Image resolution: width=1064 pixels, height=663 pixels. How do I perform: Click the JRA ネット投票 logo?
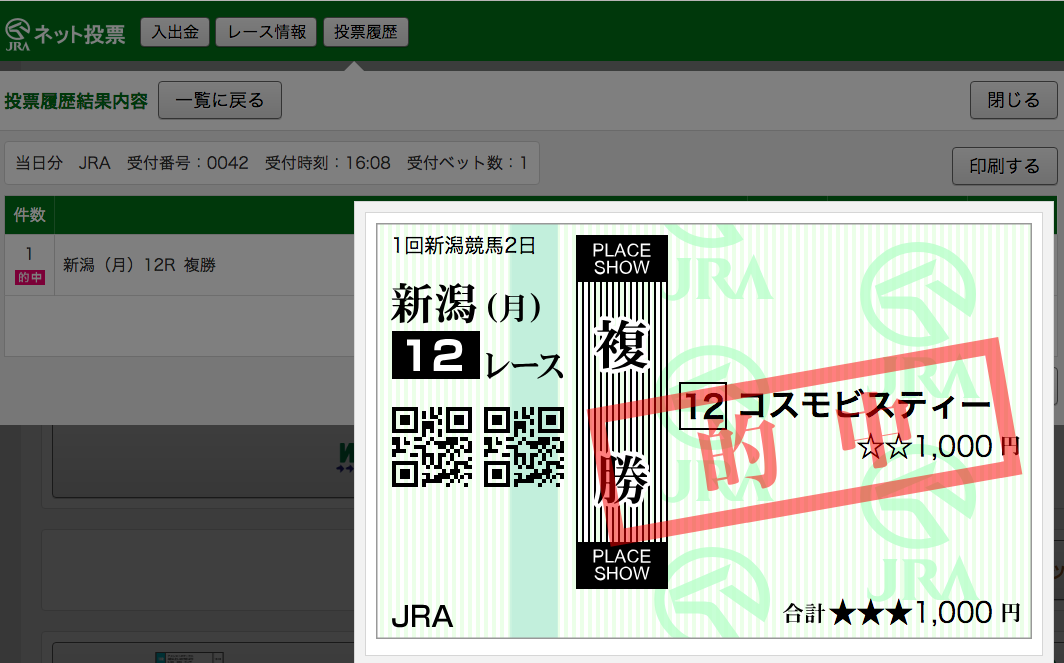[x=65, y=34]
